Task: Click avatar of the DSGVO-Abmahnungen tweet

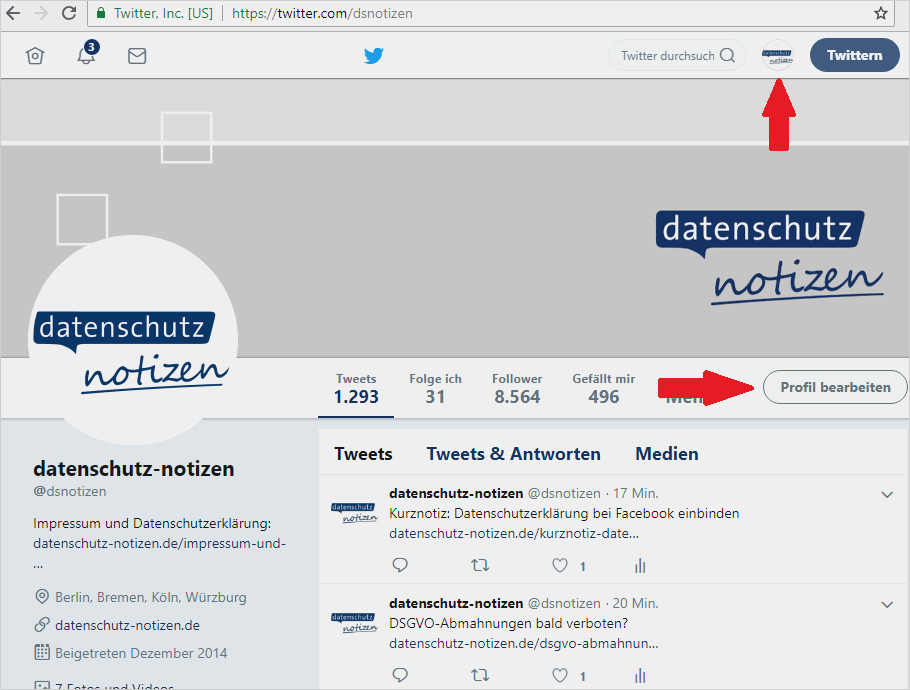Action: (354, 623)
